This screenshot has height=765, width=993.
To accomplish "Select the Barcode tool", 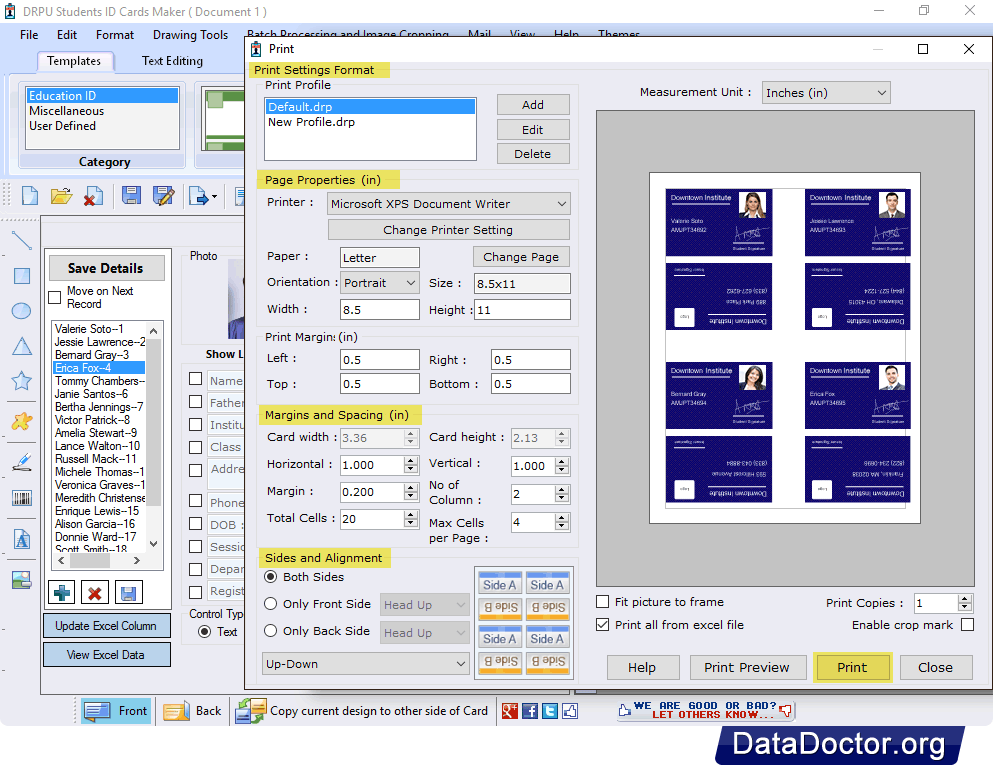I will pyautogui.click(x=22, y=498).
